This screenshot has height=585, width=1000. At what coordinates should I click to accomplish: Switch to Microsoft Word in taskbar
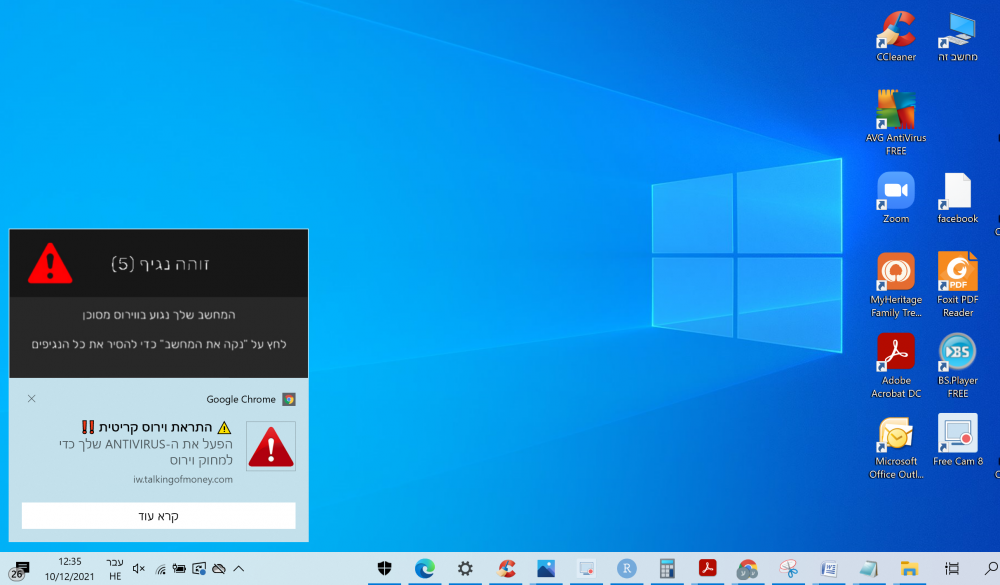[828, 568]
